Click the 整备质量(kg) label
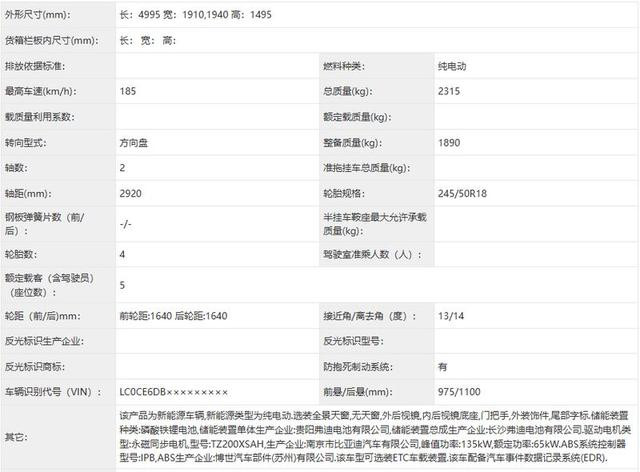 point(352,142)
